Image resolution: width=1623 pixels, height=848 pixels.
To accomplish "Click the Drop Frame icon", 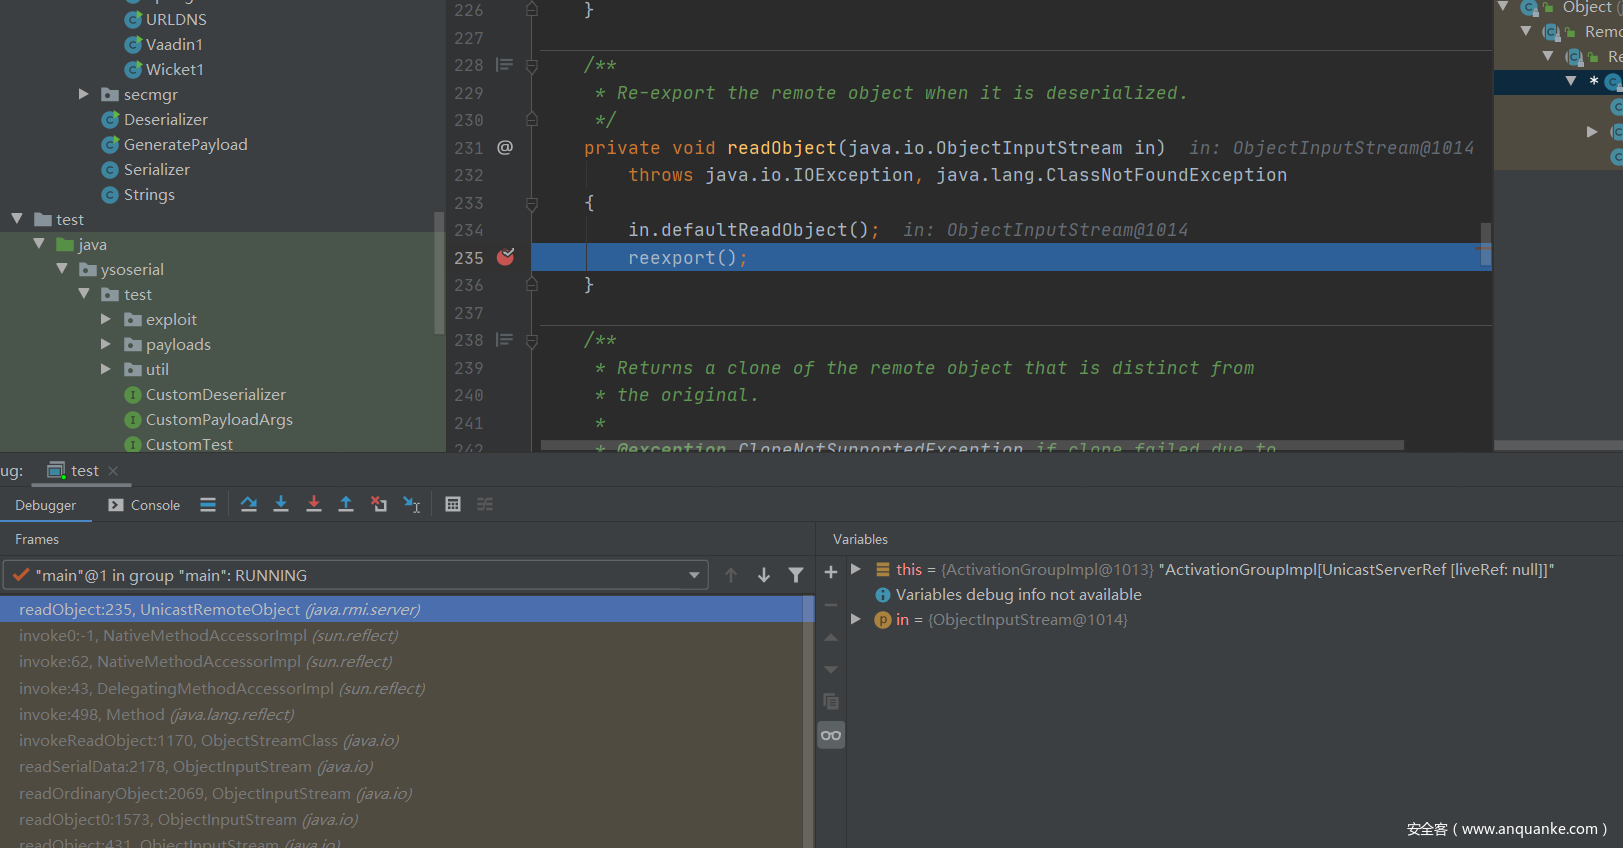I will click(379, 505).
